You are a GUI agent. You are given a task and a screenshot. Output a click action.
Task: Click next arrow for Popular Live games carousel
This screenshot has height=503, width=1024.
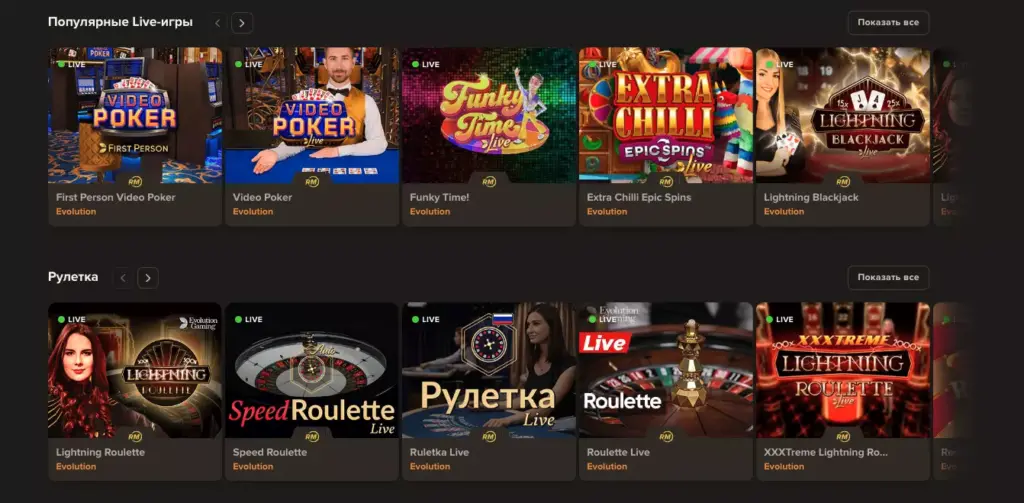[242, 23]
